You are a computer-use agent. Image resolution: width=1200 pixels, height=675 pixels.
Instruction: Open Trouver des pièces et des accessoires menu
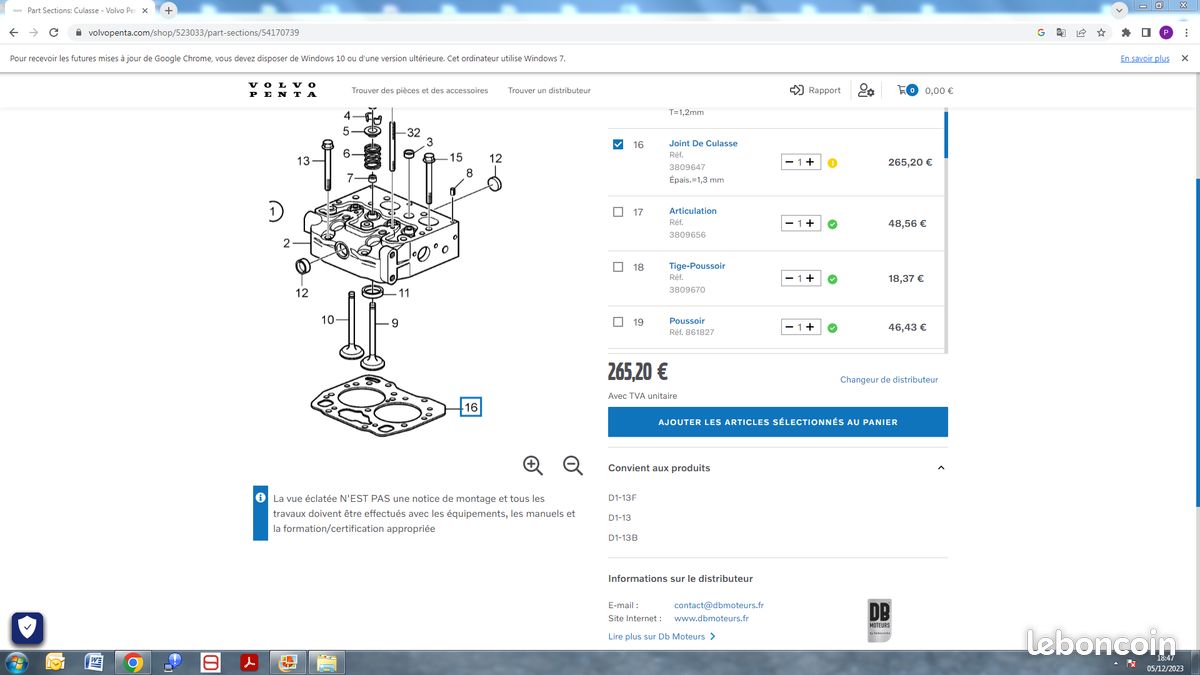(x=420, y=90)
